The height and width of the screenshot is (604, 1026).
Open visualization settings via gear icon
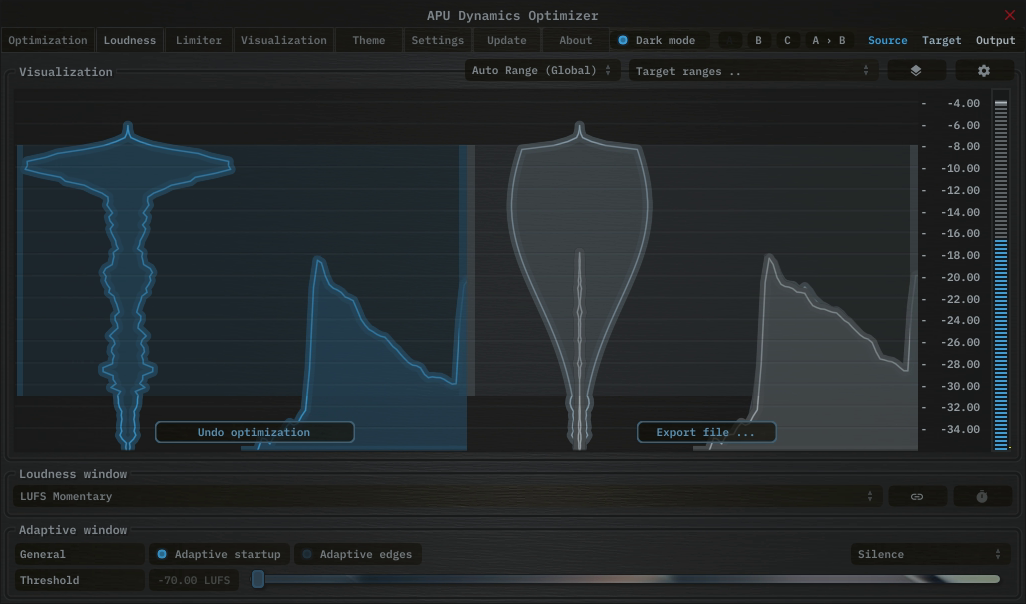tap(984, 71)
